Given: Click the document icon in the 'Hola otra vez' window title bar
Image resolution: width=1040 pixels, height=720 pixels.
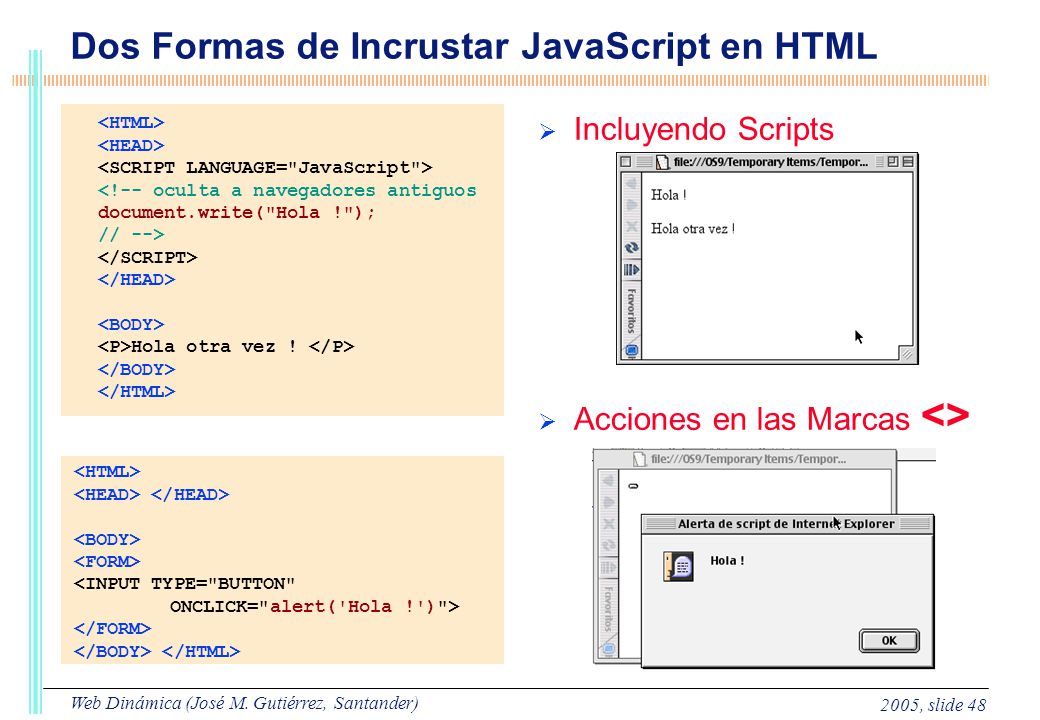Looking at the screenshot, I should [x=661, y=162].
